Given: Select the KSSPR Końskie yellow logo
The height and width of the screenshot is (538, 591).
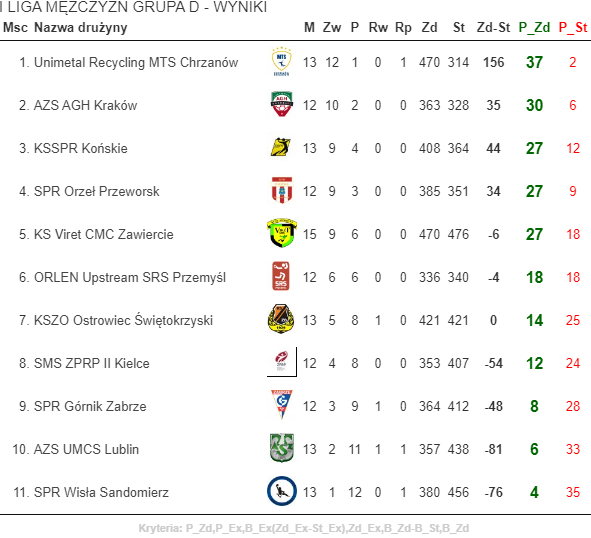Looking at the screenshot, I should 281,147.
